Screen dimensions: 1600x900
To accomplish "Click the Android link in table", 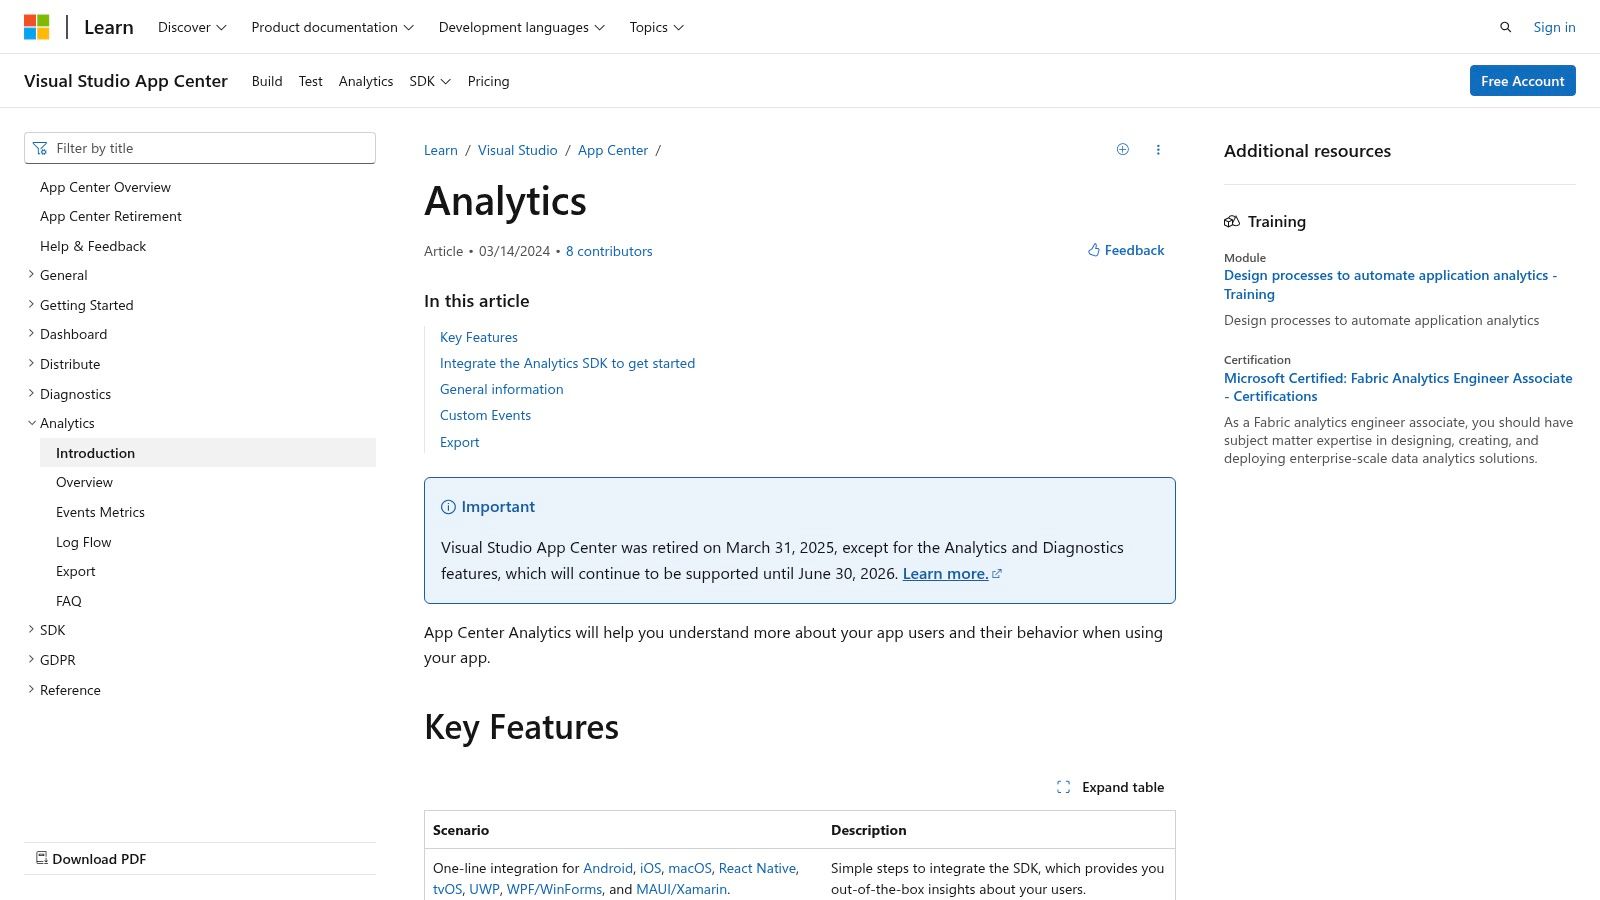I will click(x=608, y=868).
